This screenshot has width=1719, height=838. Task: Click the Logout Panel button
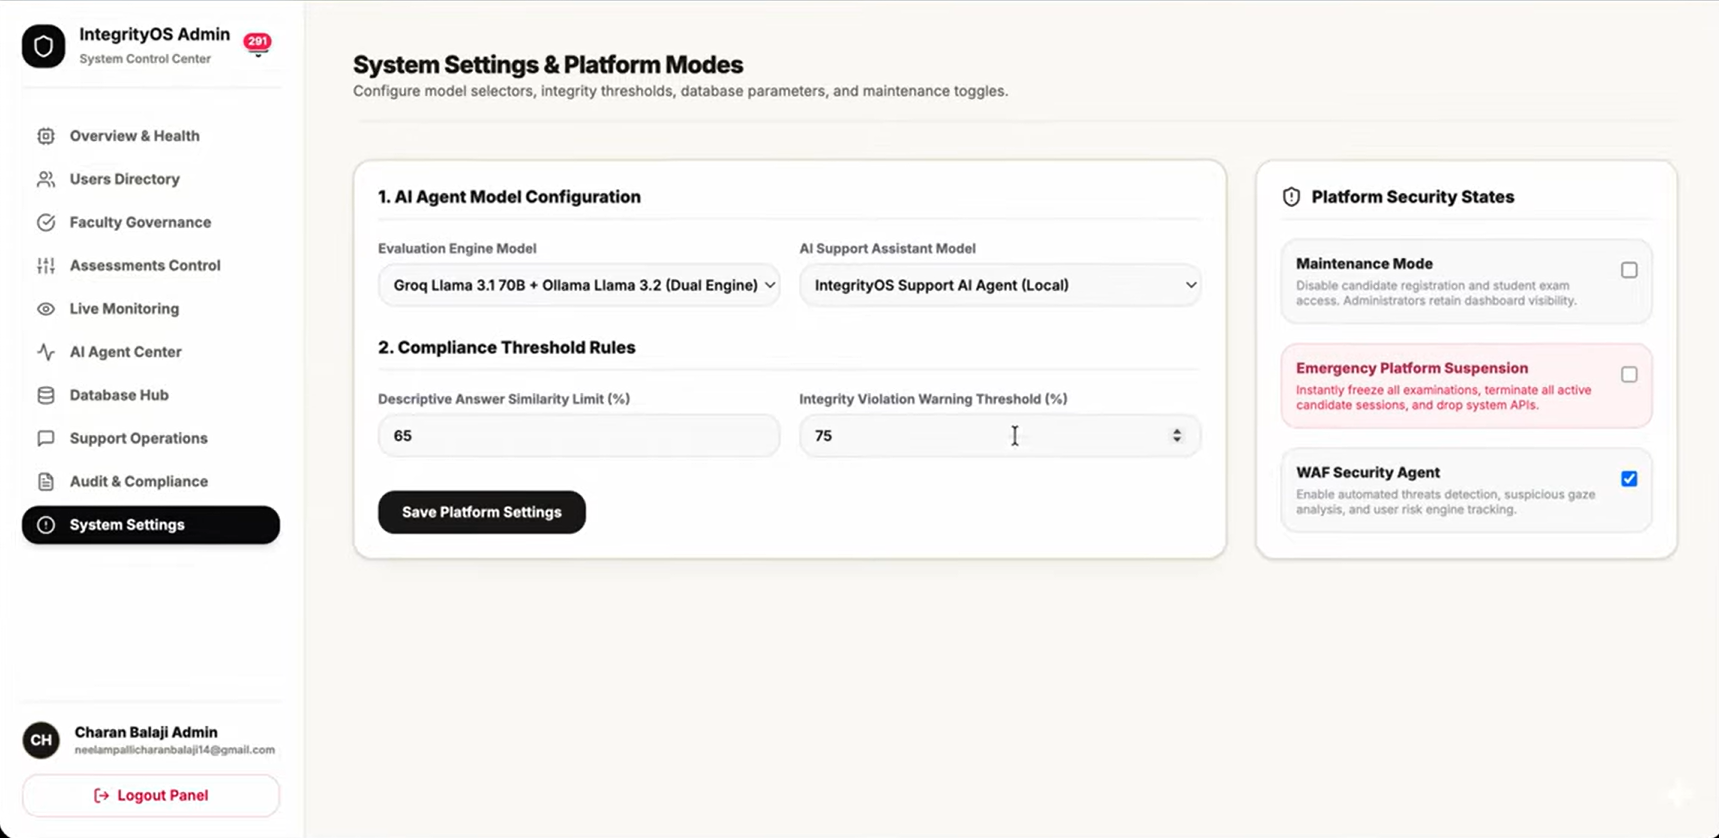coord(151,796)
